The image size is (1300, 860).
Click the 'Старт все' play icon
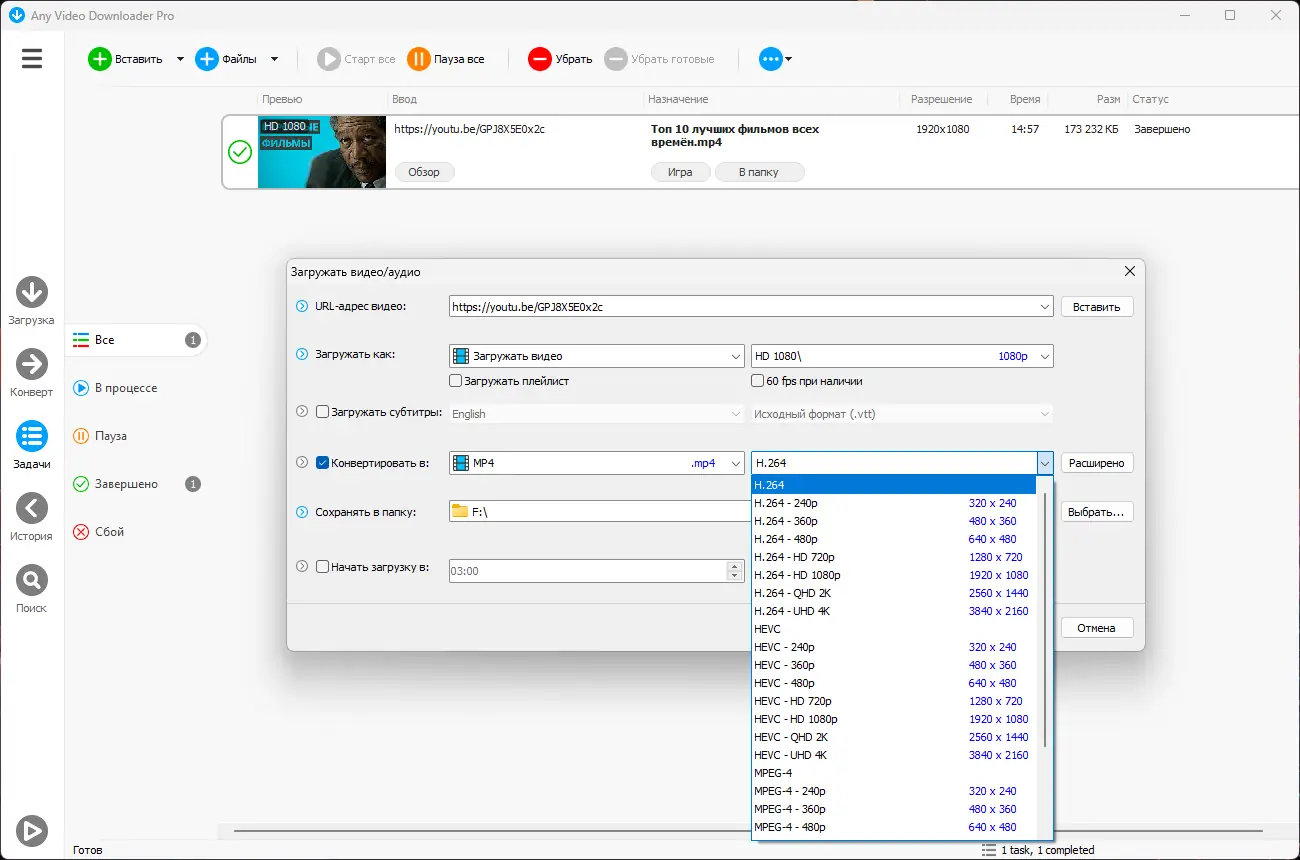(329, 59)
